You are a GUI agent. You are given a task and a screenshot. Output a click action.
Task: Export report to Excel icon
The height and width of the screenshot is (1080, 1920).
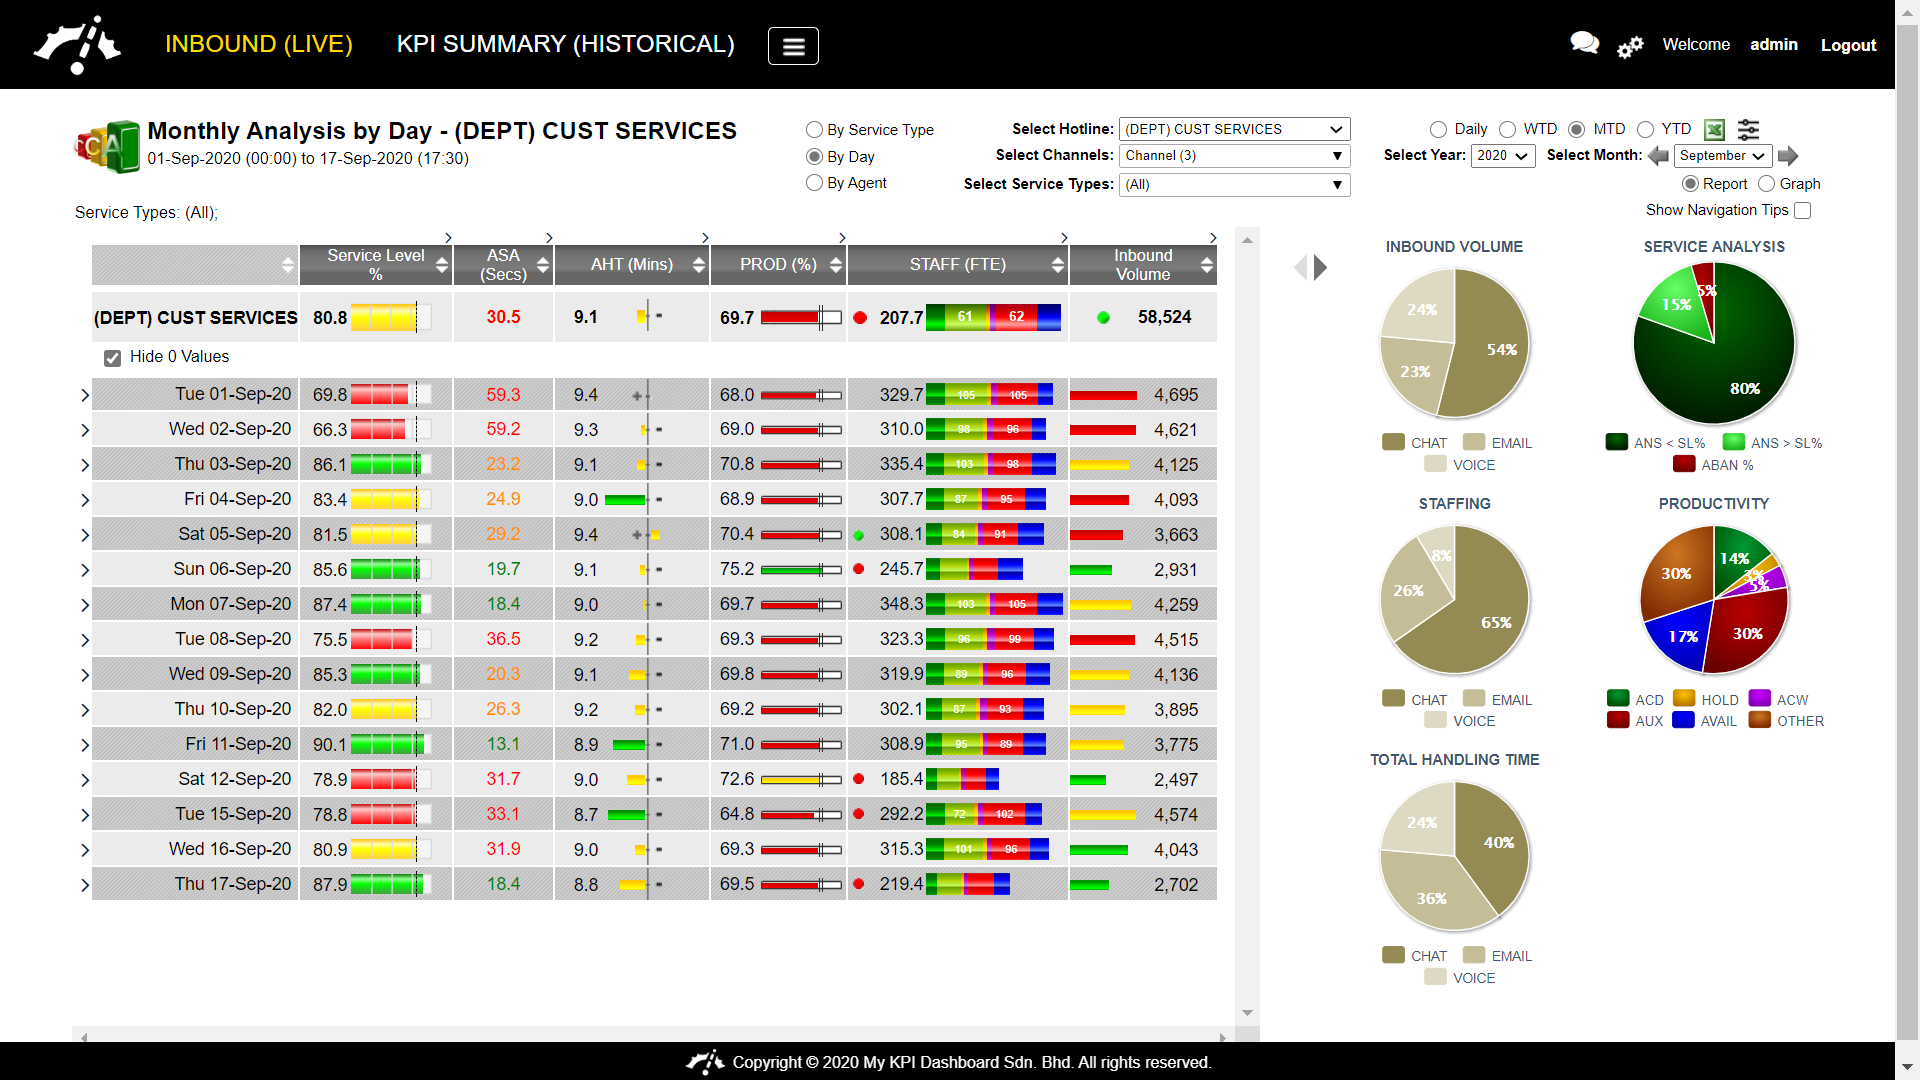[1714, 129]
